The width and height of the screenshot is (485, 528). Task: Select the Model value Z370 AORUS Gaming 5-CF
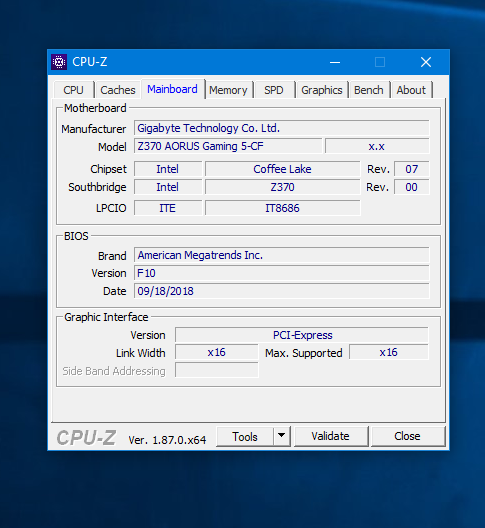(x=228, y=146)
